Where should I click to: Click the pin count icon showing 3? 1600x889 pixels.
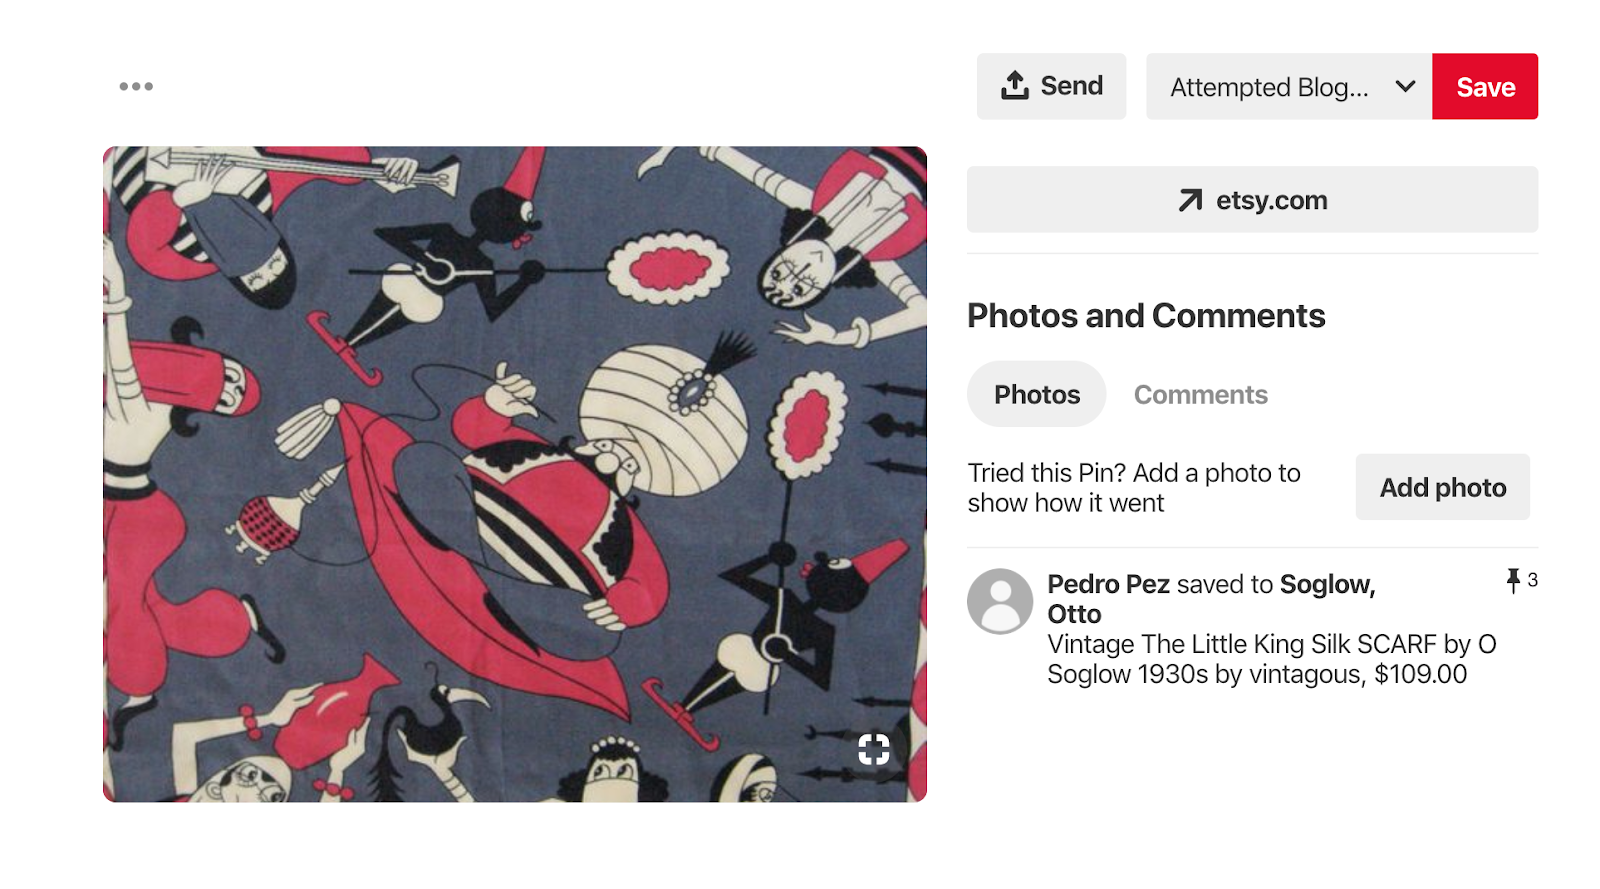1513,581
